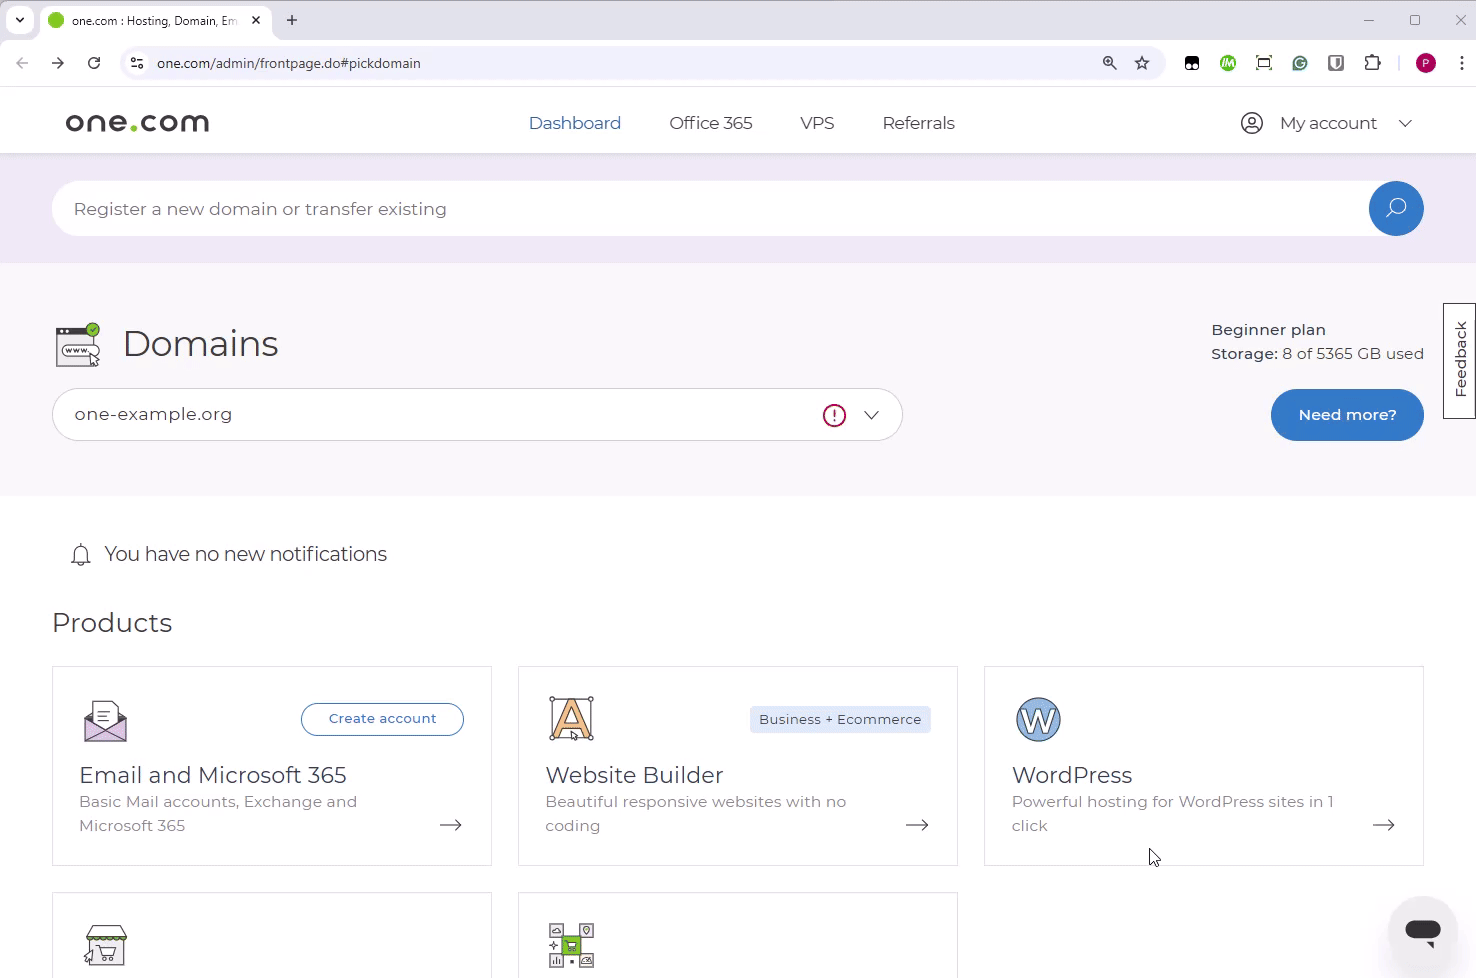Image resolution: width=1476 pixels, height=978 pixels.
Task: Open the tab search dropdown arrow
Action: click(20, 20)
